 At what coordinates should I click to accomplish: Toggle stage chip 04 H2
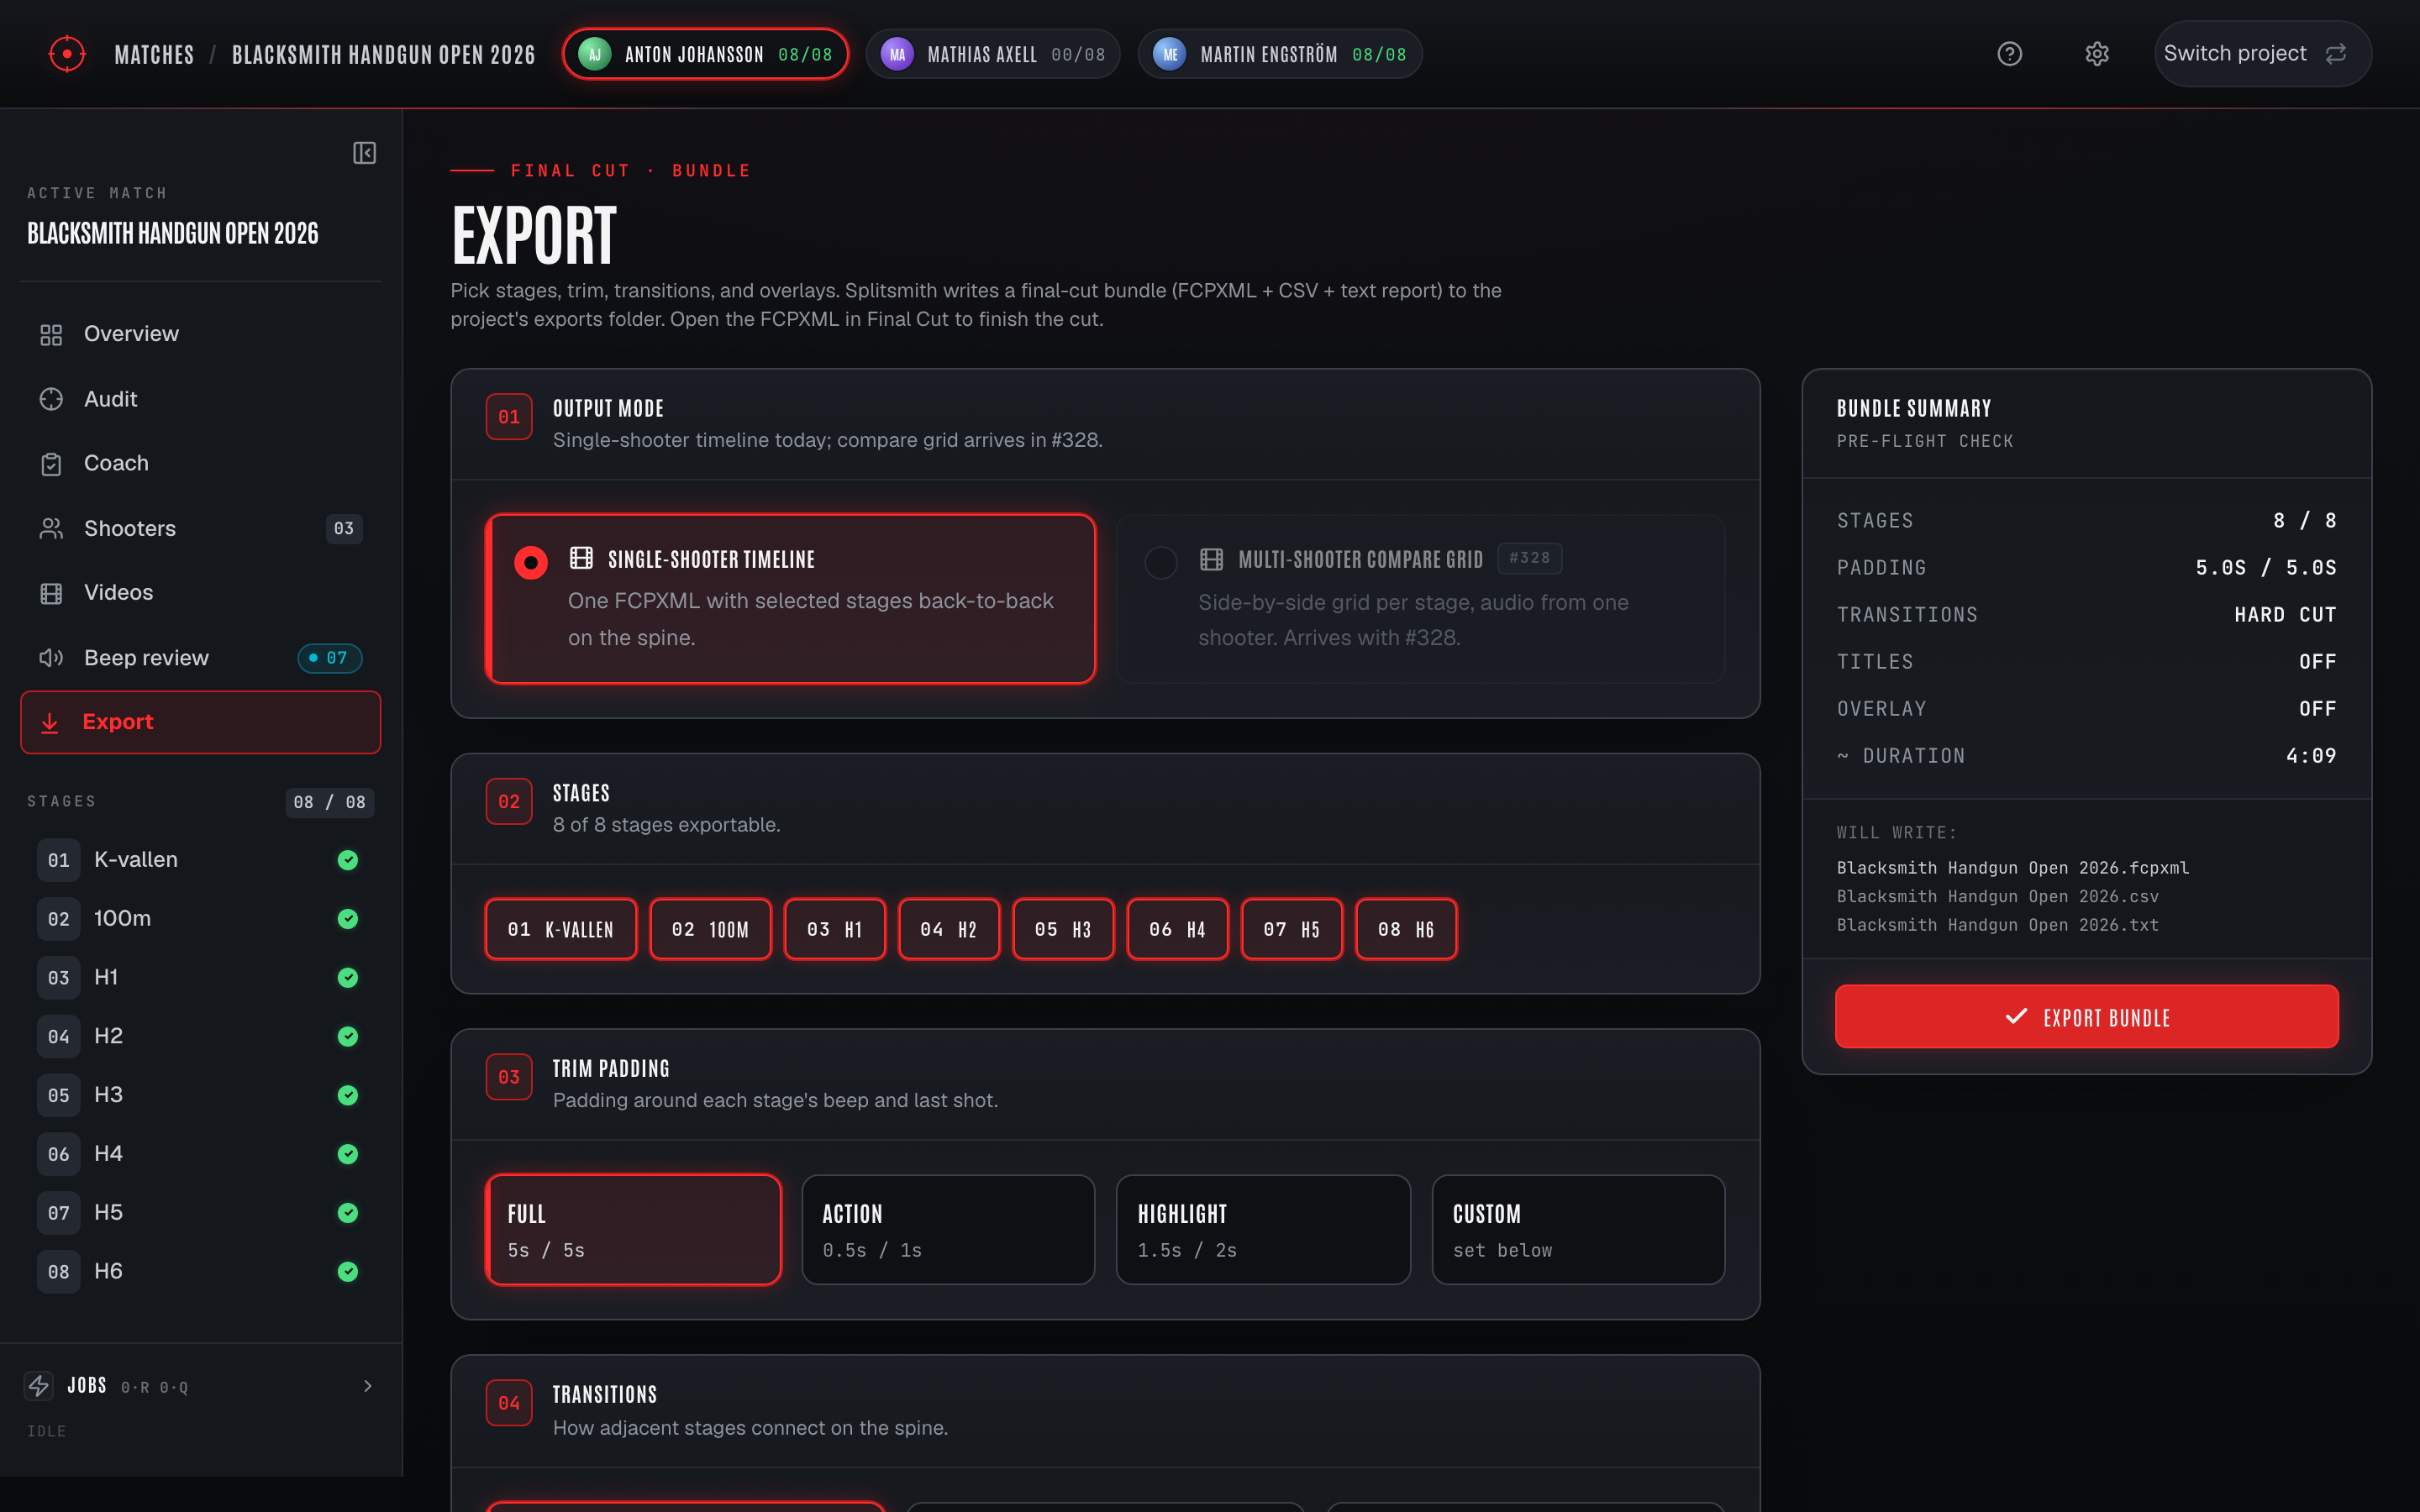(x=949, y=929)
